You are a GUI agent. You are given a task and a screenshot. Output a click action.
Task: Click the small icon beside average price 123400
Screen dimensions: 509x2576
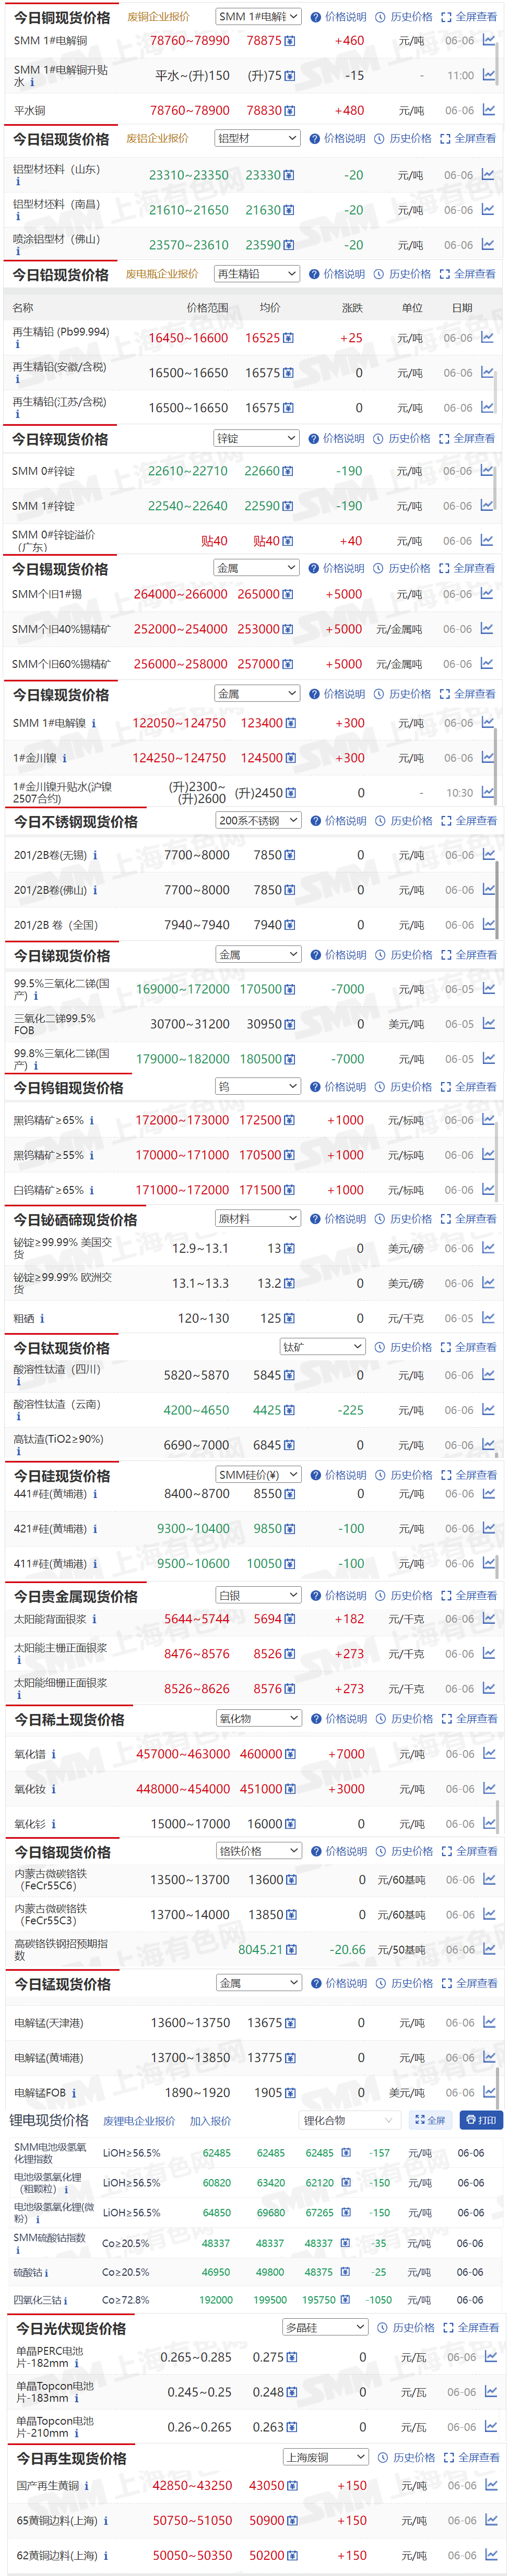(291, 723)
